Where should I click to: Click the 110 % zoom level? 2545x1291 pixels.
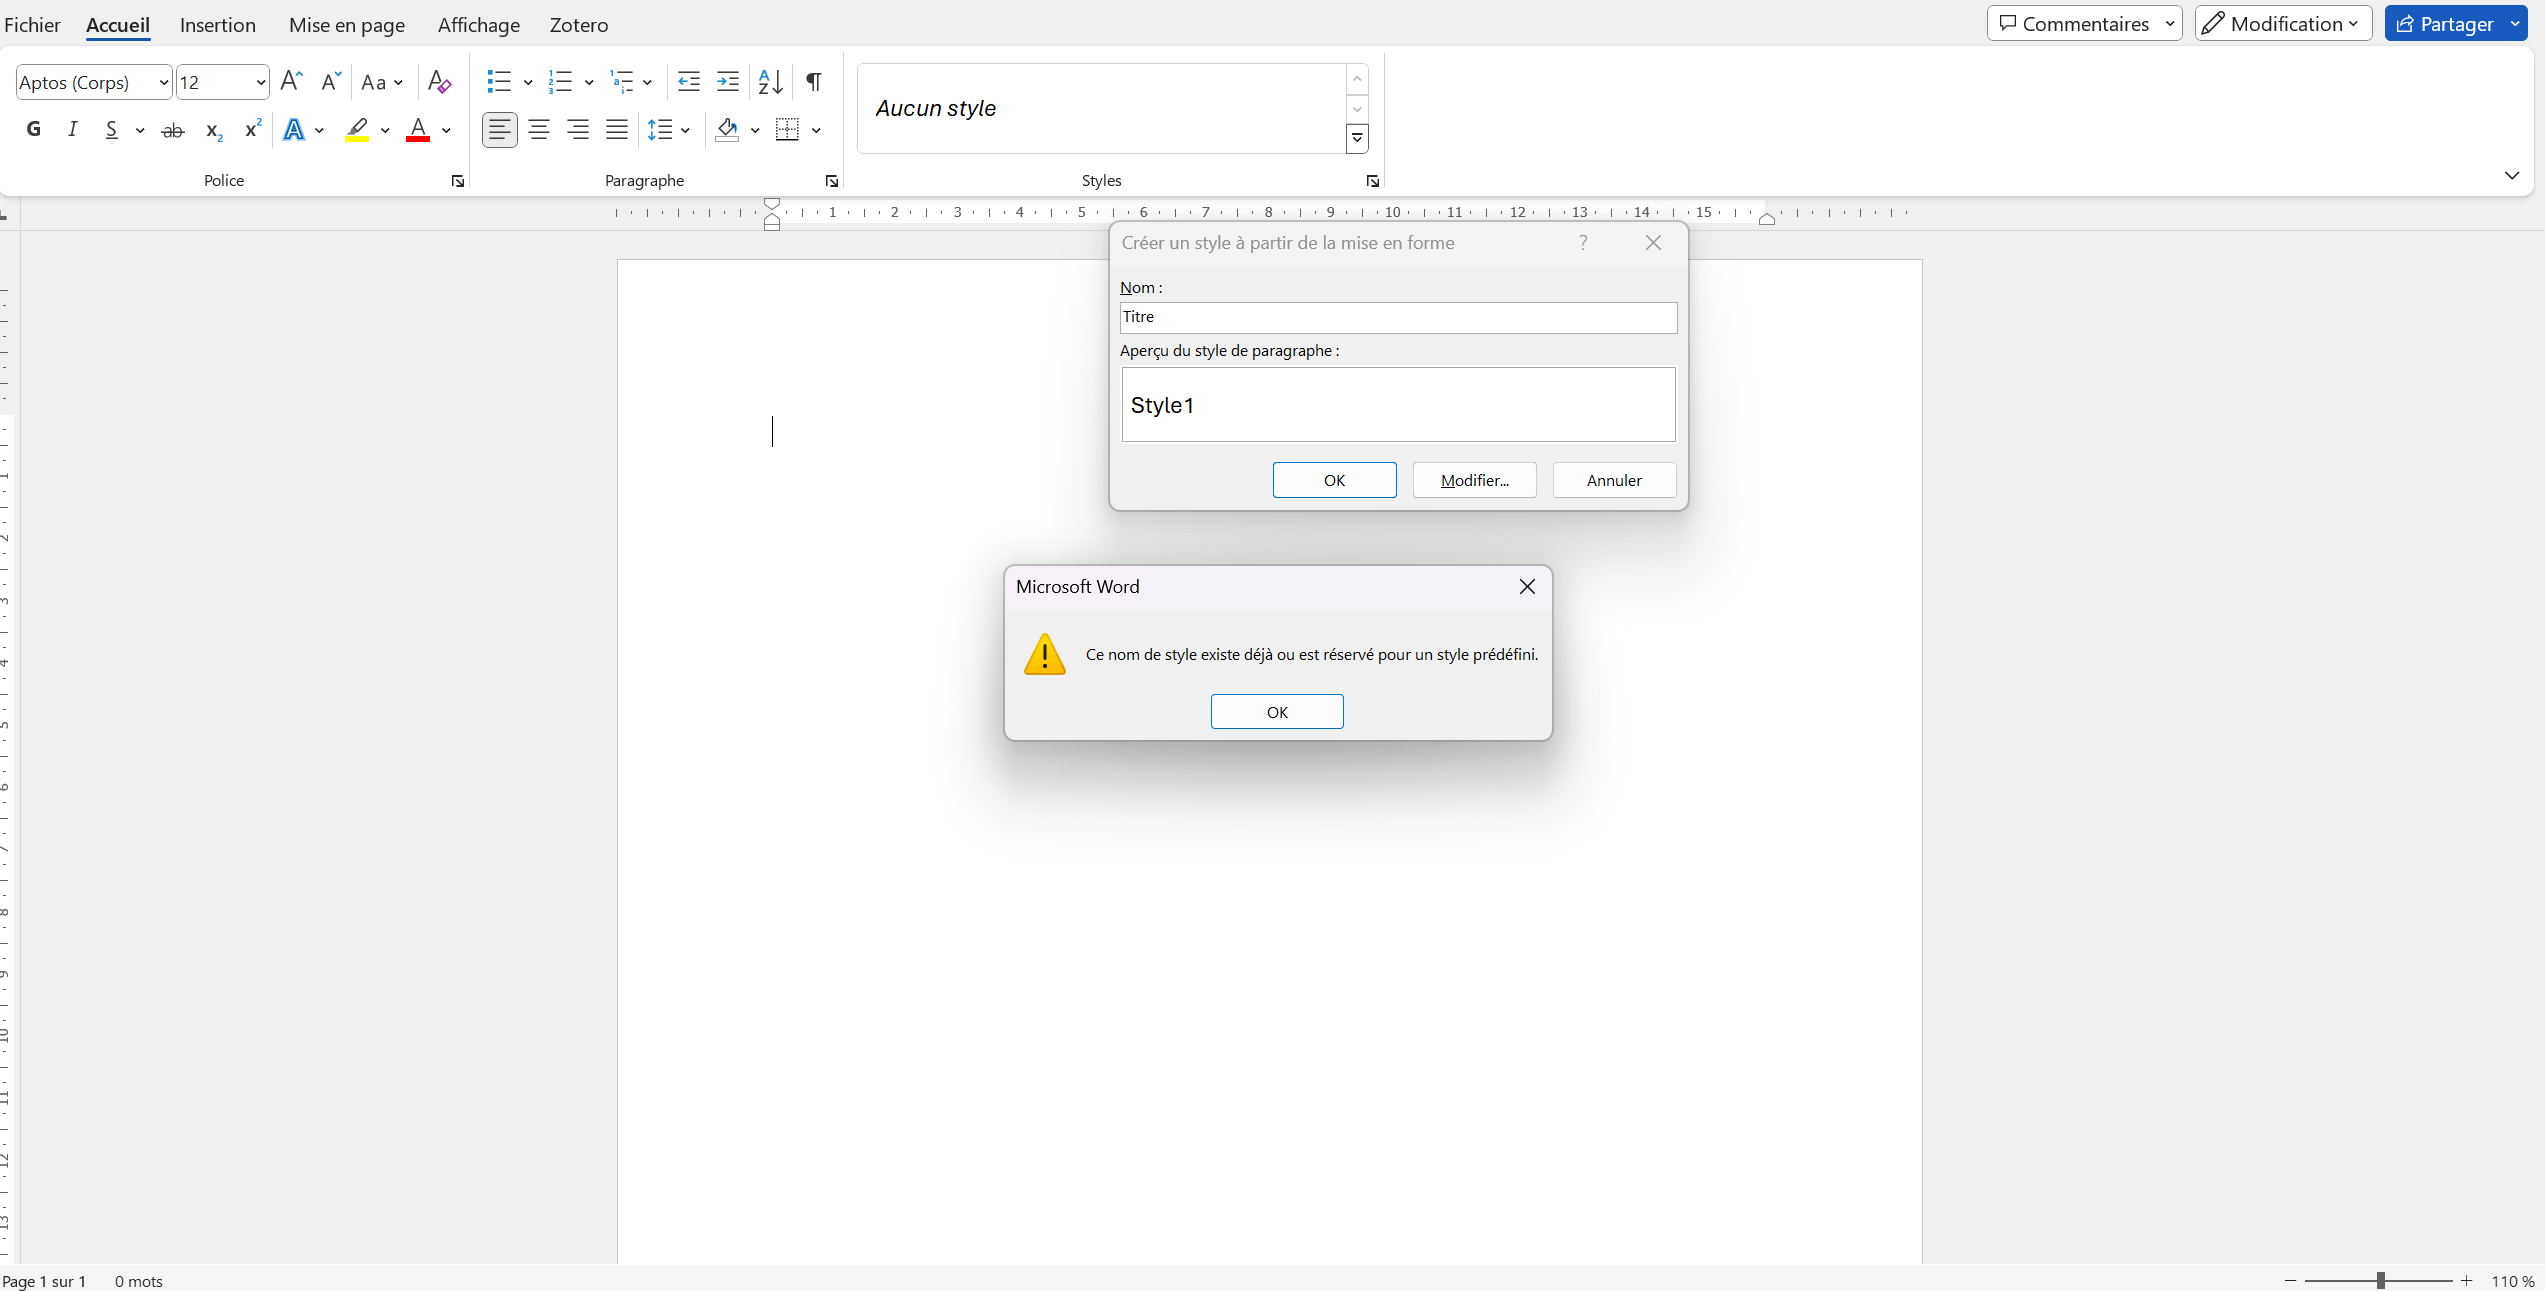[2512, 1281]
